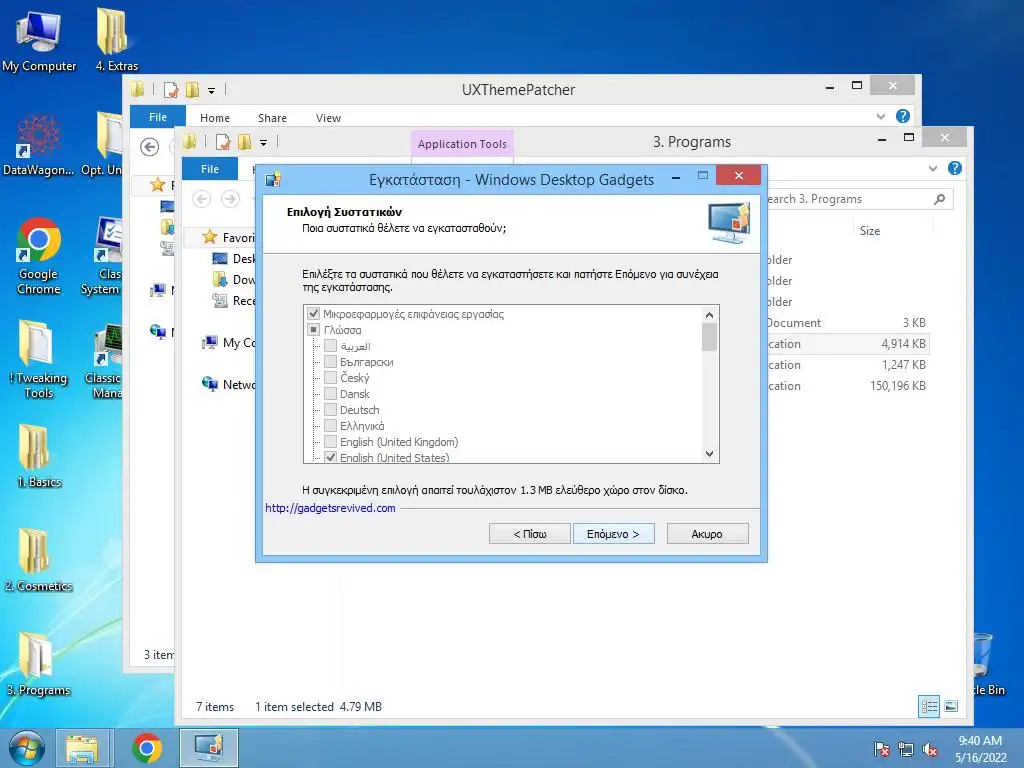Click the properties icon in UXThemePatcher title bar
Image resolution: width=1024 pixels, height=768 pixels.
171,89
